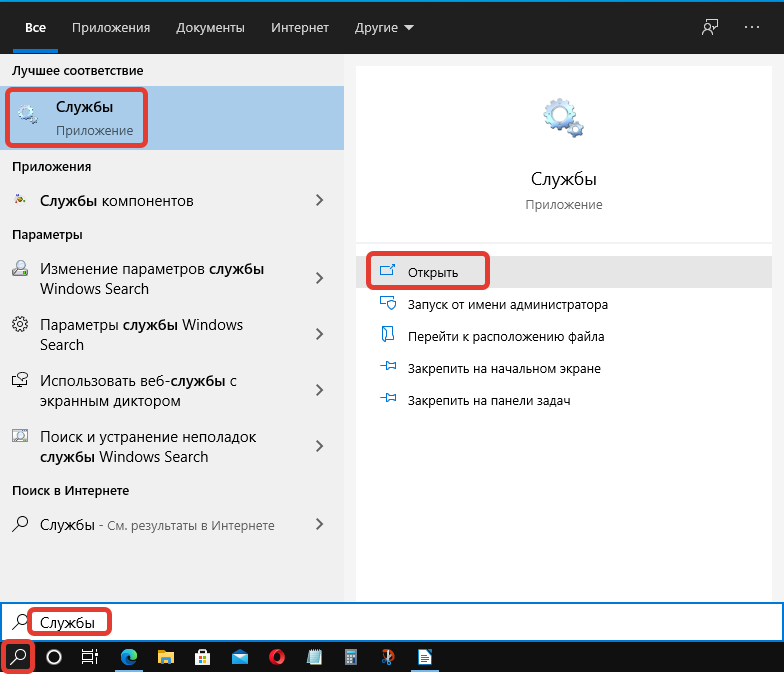
Task: Choose Закрепить на начальном экране
Action: [564, 368]
